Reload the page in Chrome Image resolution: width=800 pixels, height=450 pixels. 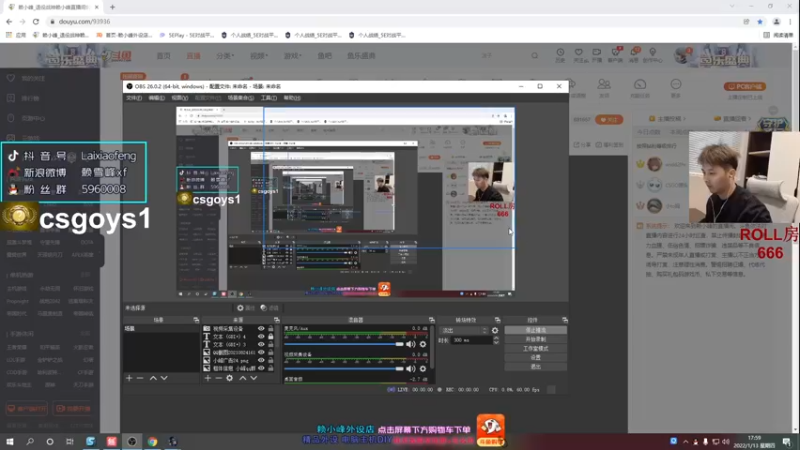click(x=36, y=21)
